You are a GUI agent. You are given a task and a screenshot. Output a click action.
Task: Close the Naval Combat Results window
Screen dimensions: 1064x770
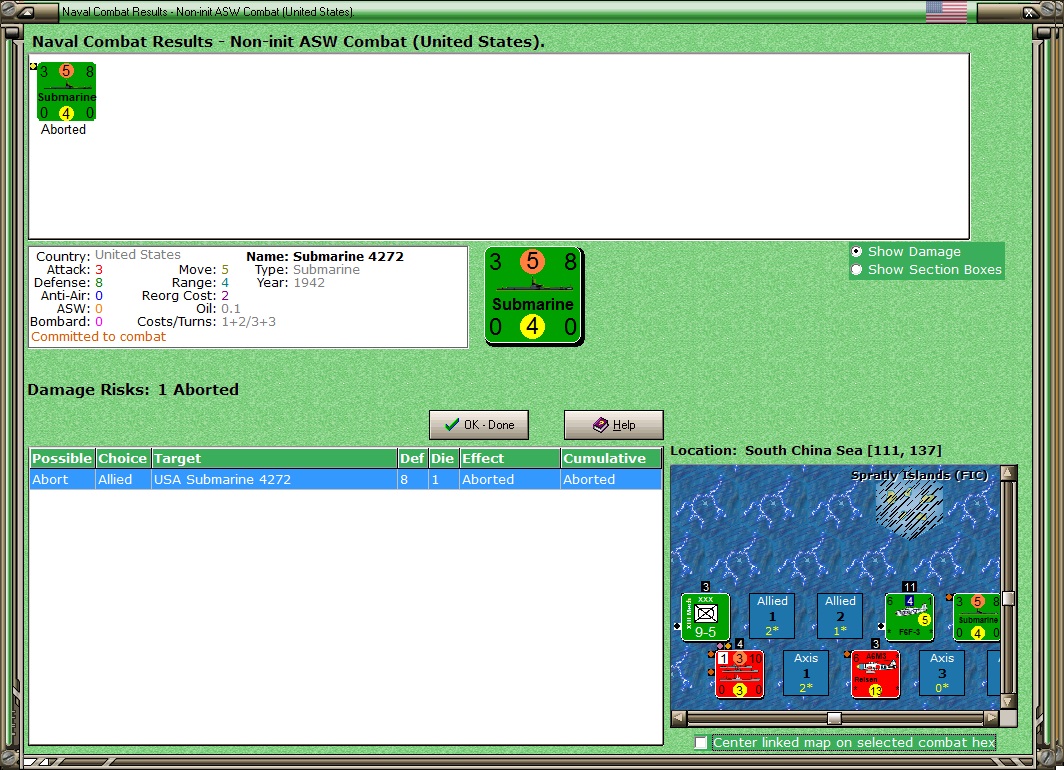point(1029,12)
